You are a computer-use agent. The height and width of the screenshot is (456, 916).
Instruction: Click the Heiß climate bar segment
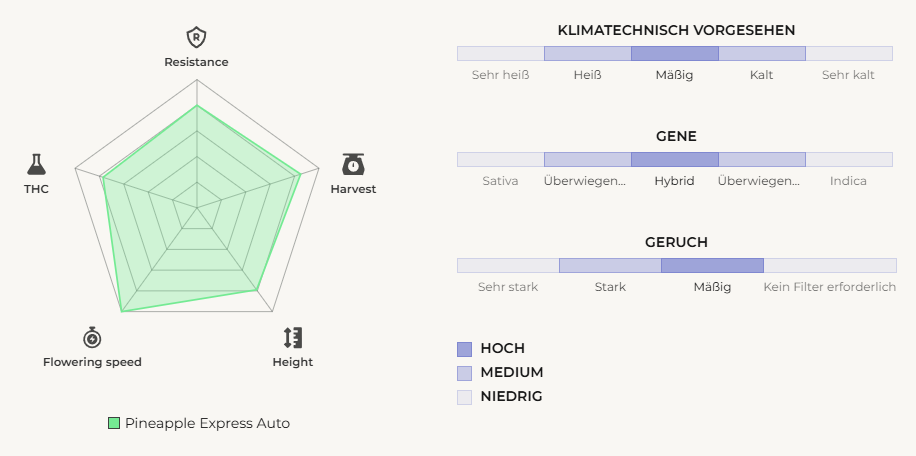pos(587,54)
